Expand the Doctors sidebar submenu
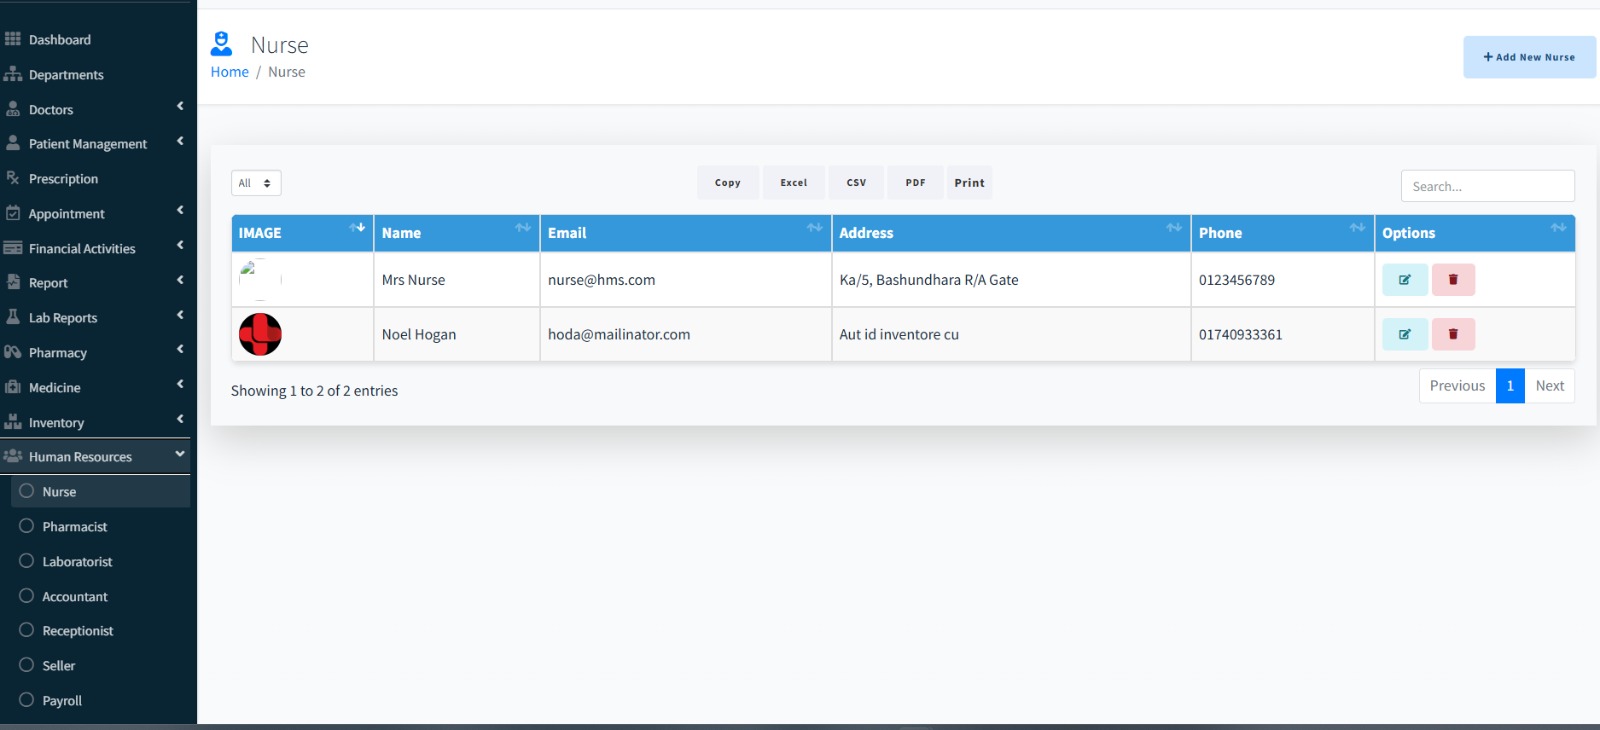Image resolution: width=1600 pixels, height=730 pixels. coord(95,109)
